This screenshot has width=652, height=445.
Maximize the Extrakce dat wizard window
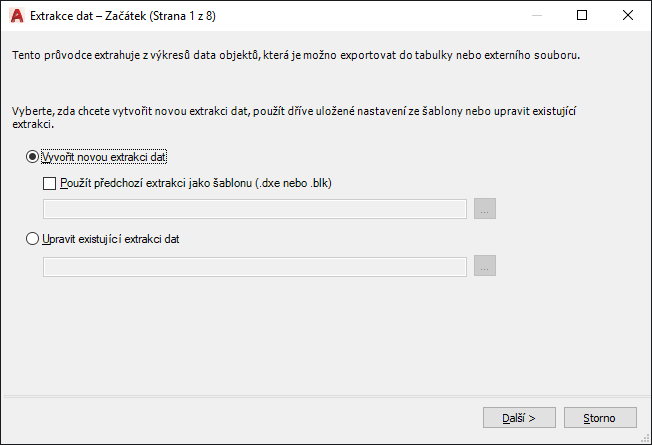(x=582, y=15)
